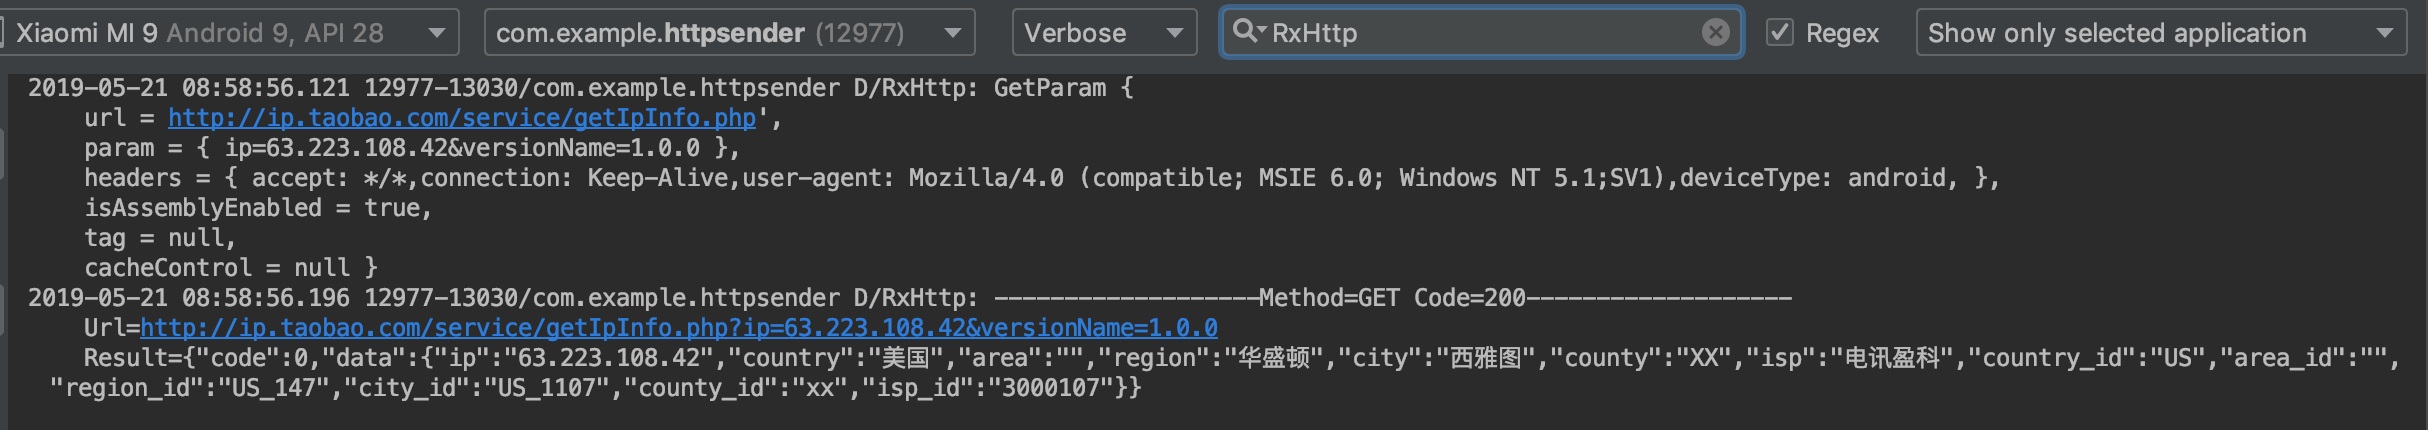Open the getIpInfo.php link after 'url ='
This screenshot has width=2428, height=430.
462,118
